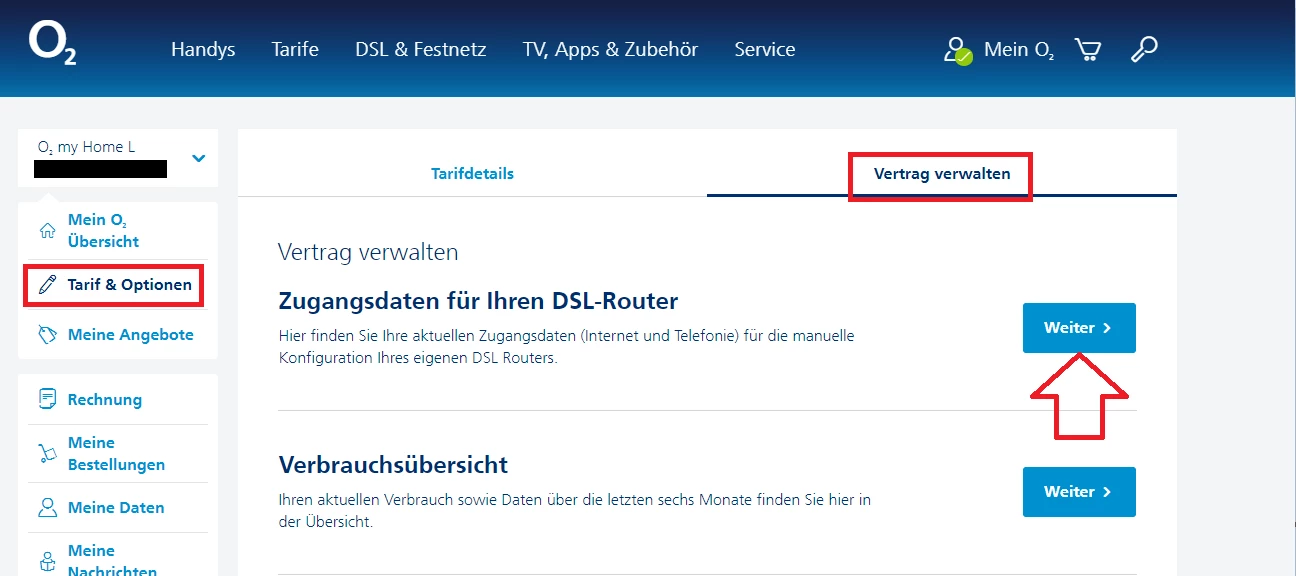Click the search magnifier icon
Screen dimensions: 1296x576
click(1144, 49)
